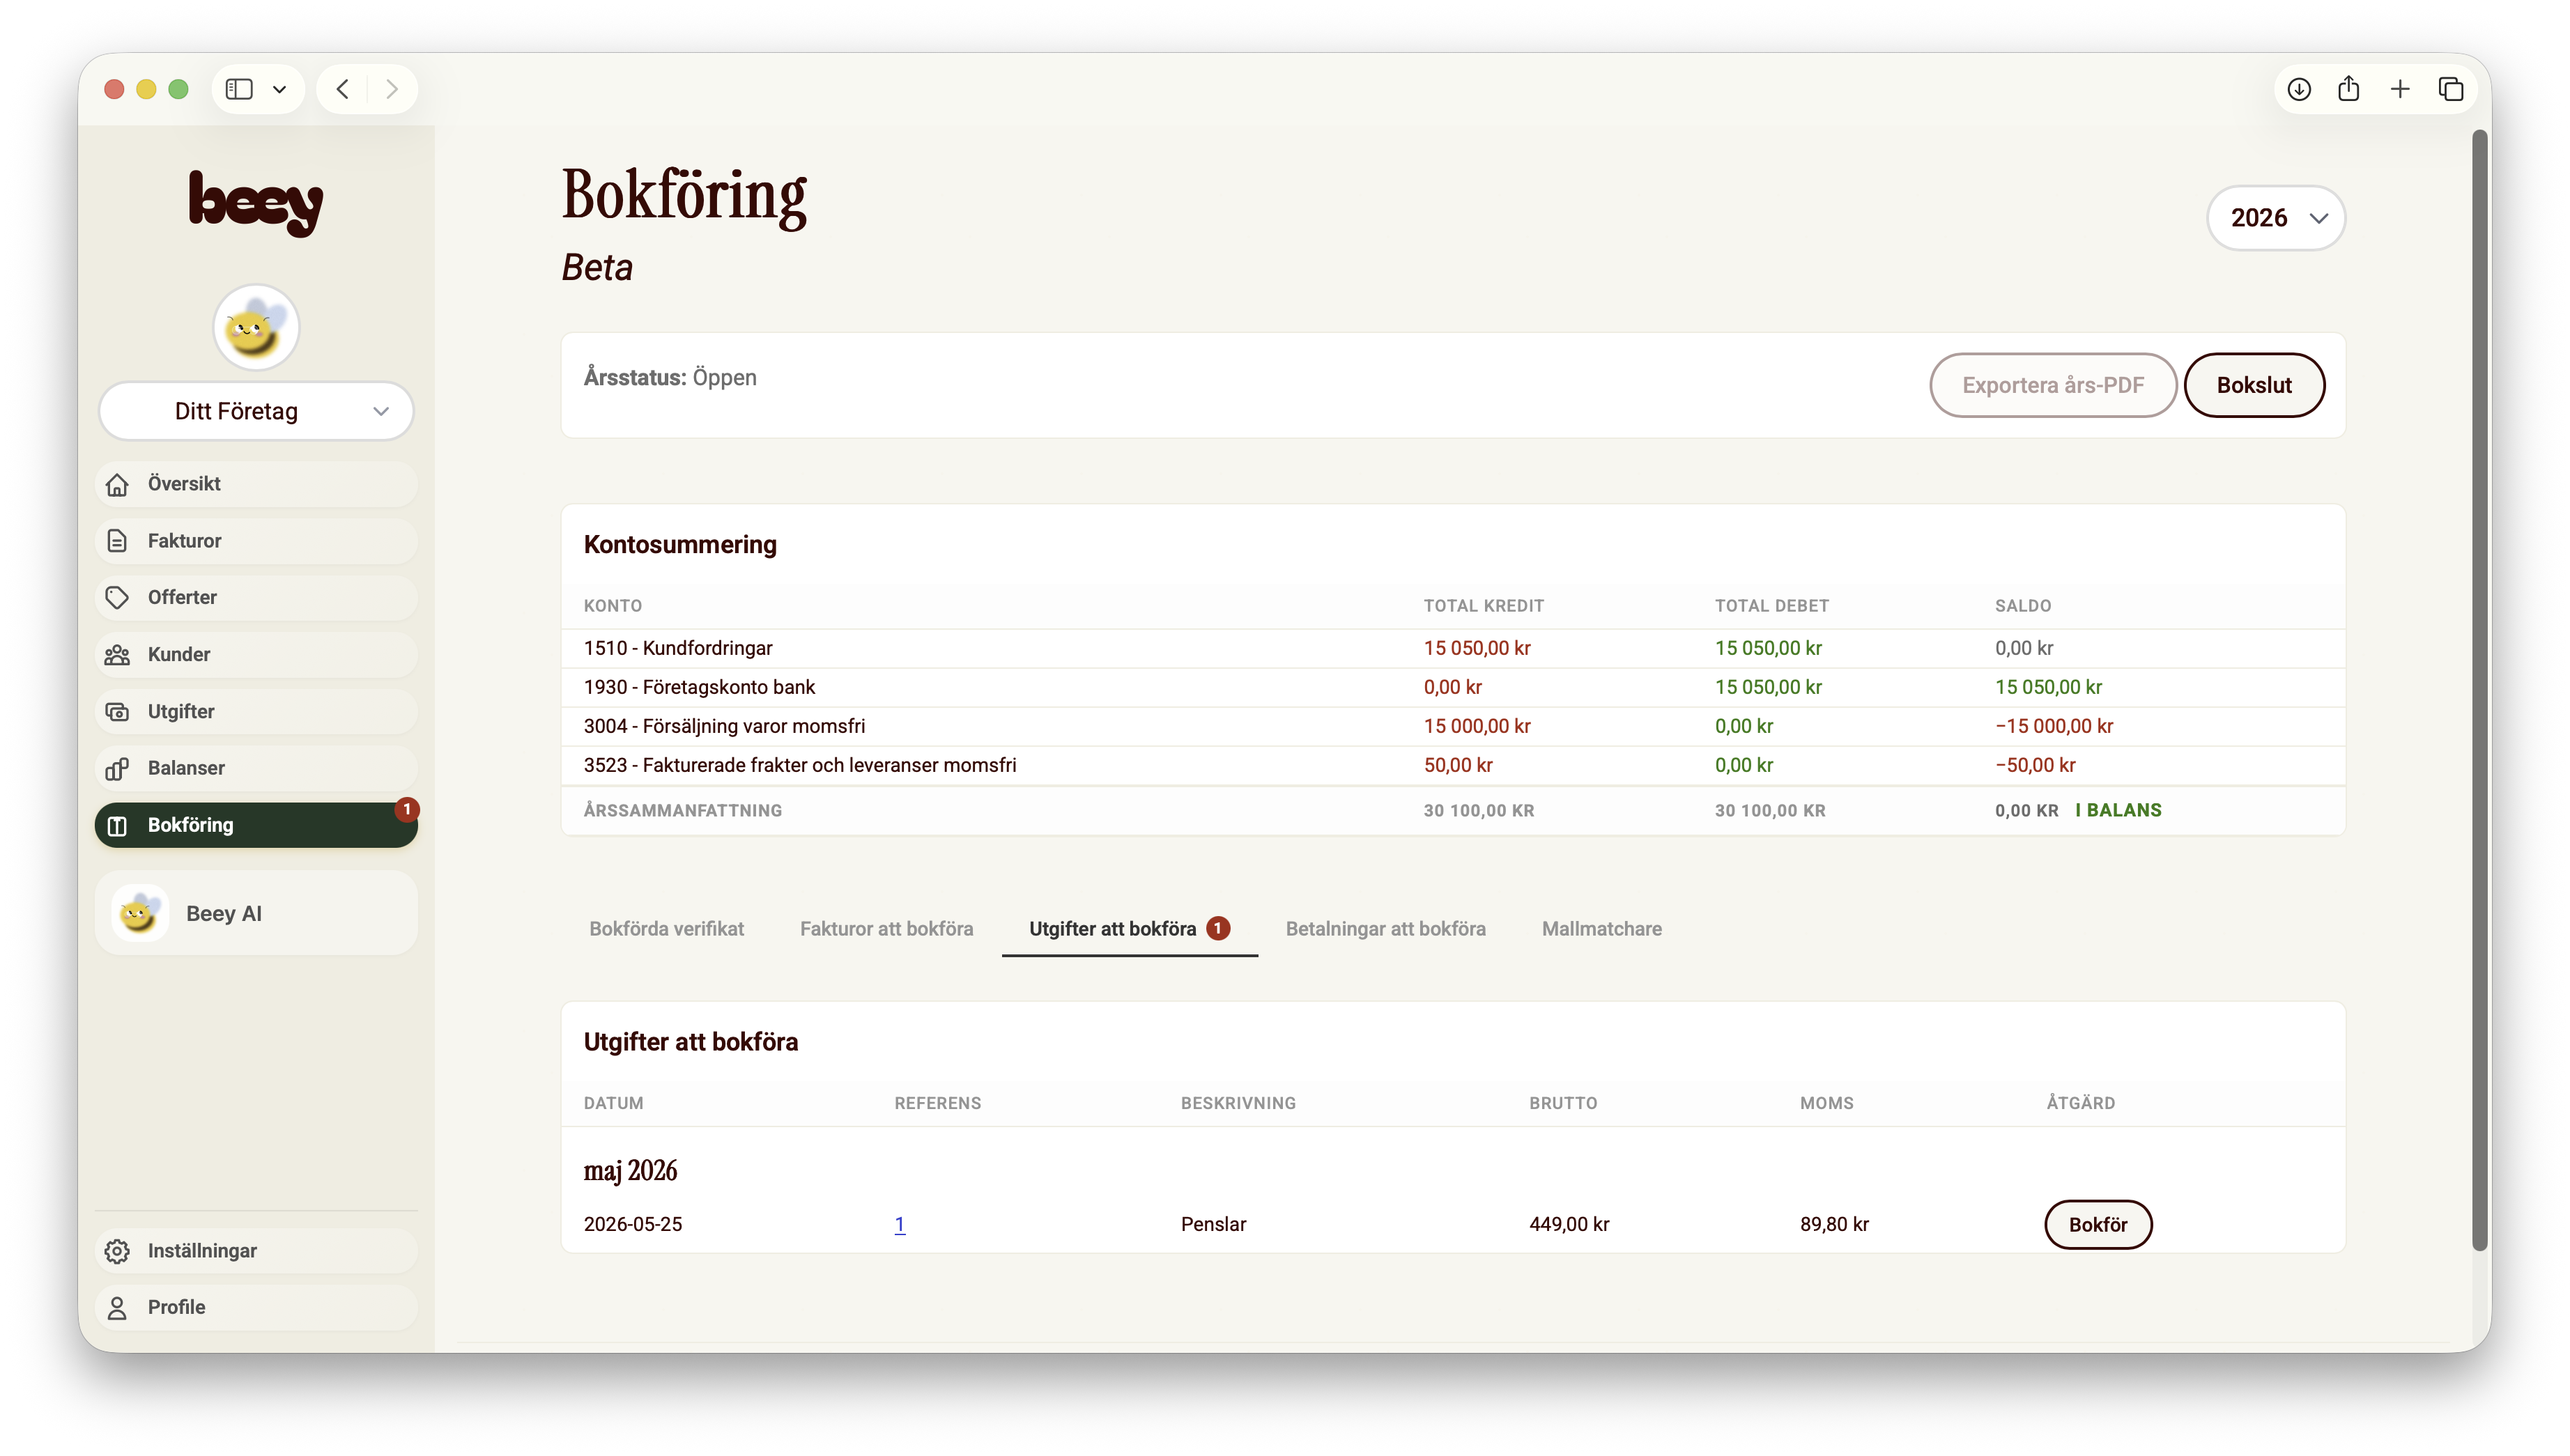Viewport: 2570px width, 1456px height.
Task: Click the Penslar description cell
Action: tap(1213, 1224)
